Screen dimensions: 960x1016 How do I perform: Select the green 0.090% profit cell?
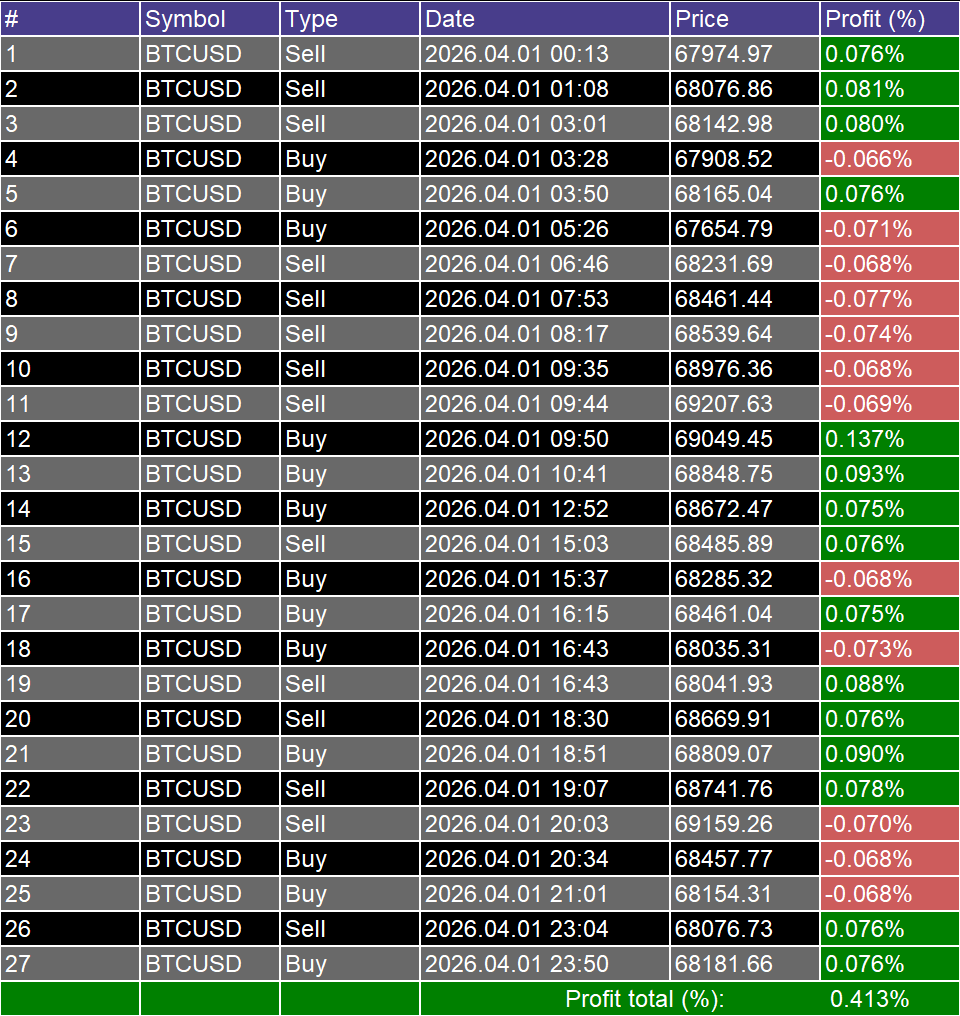click(x=889, y=754)
